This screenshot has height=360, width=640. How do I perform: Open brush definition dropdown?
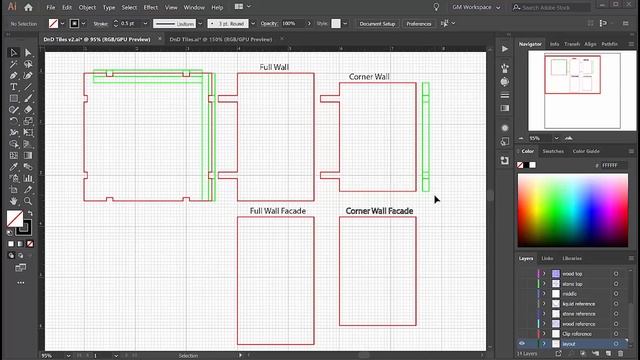(253, 24)
